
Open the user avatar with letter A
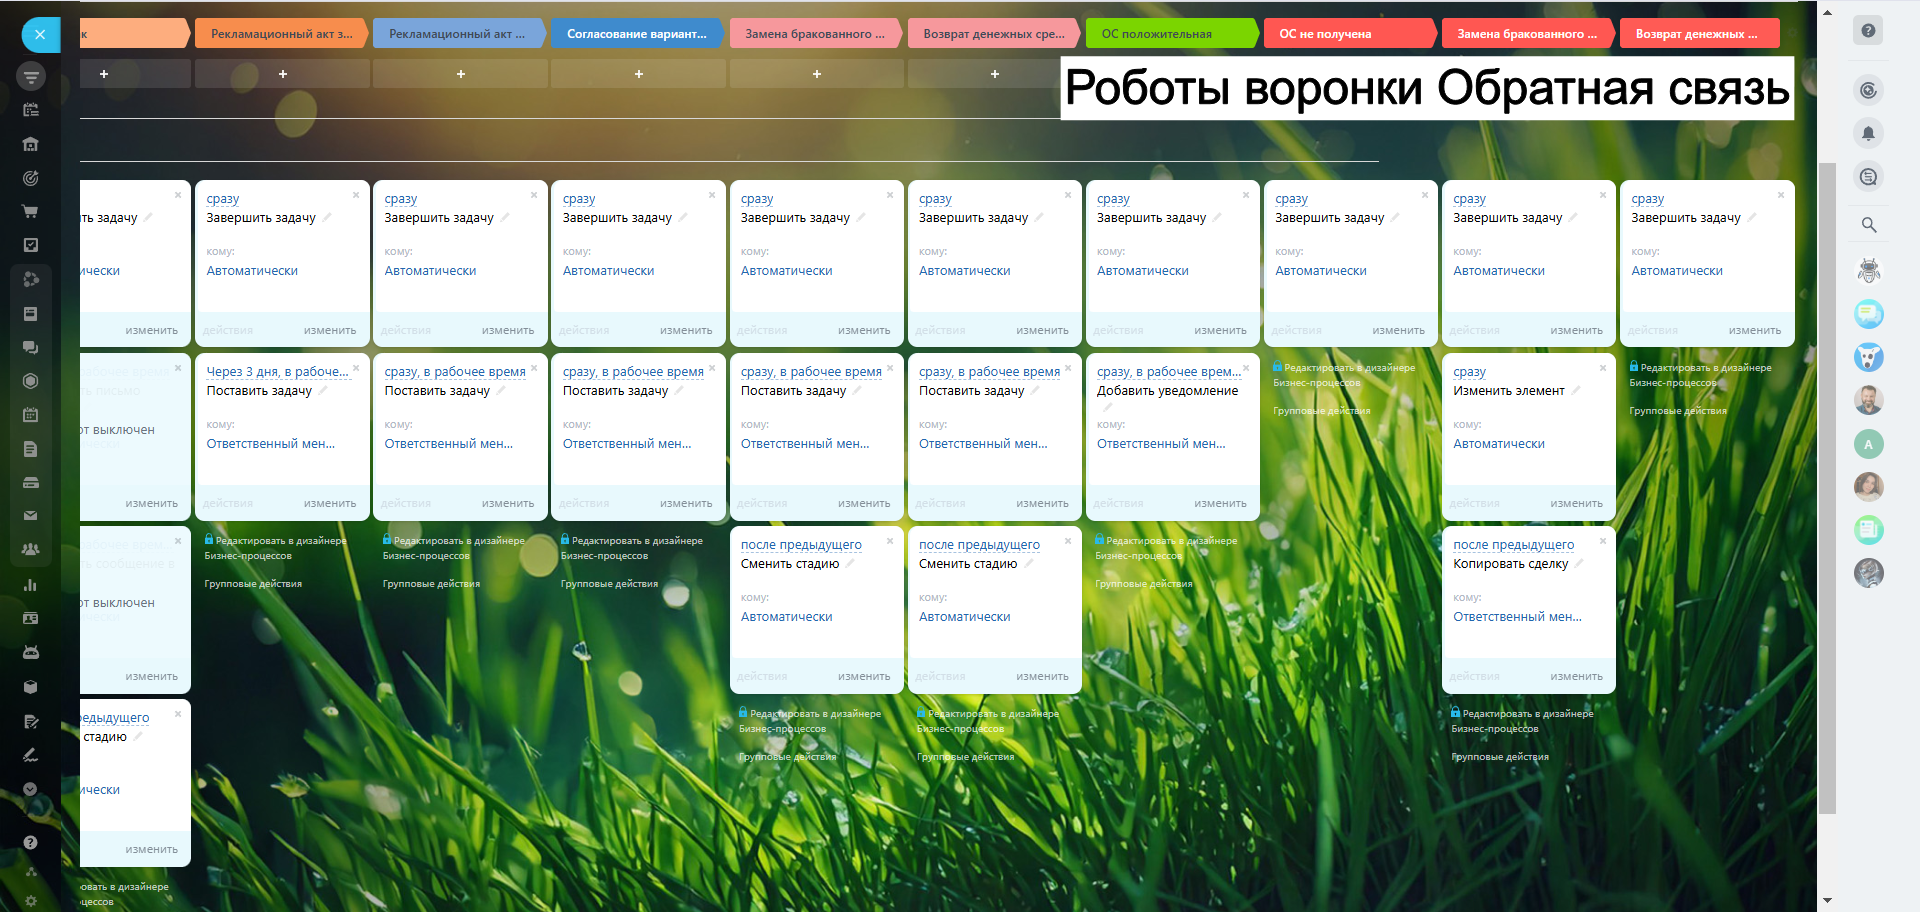1868,444
